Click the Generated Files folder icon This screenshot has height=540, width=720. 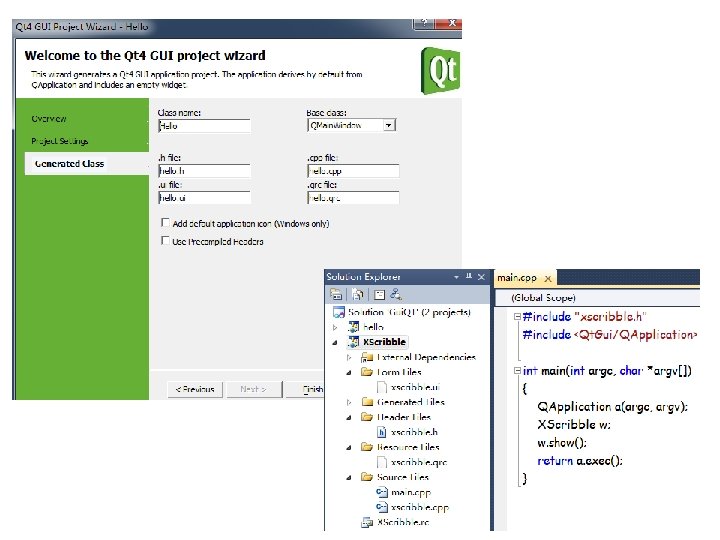point(367,402)
